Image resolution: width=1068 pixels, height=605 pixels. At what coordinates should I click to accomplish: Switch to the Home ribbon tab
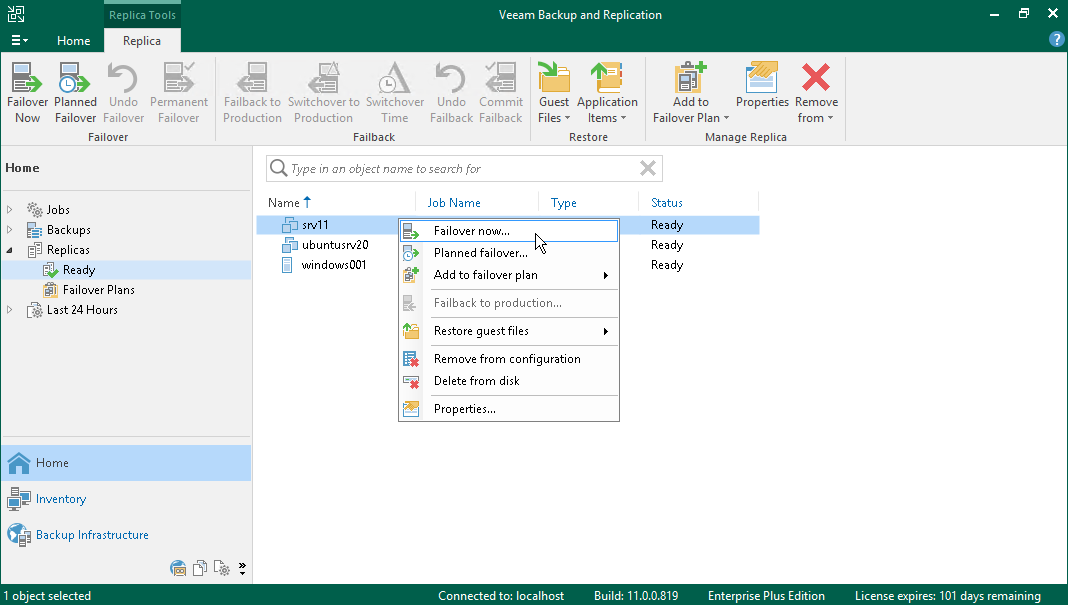pos(74,41)
